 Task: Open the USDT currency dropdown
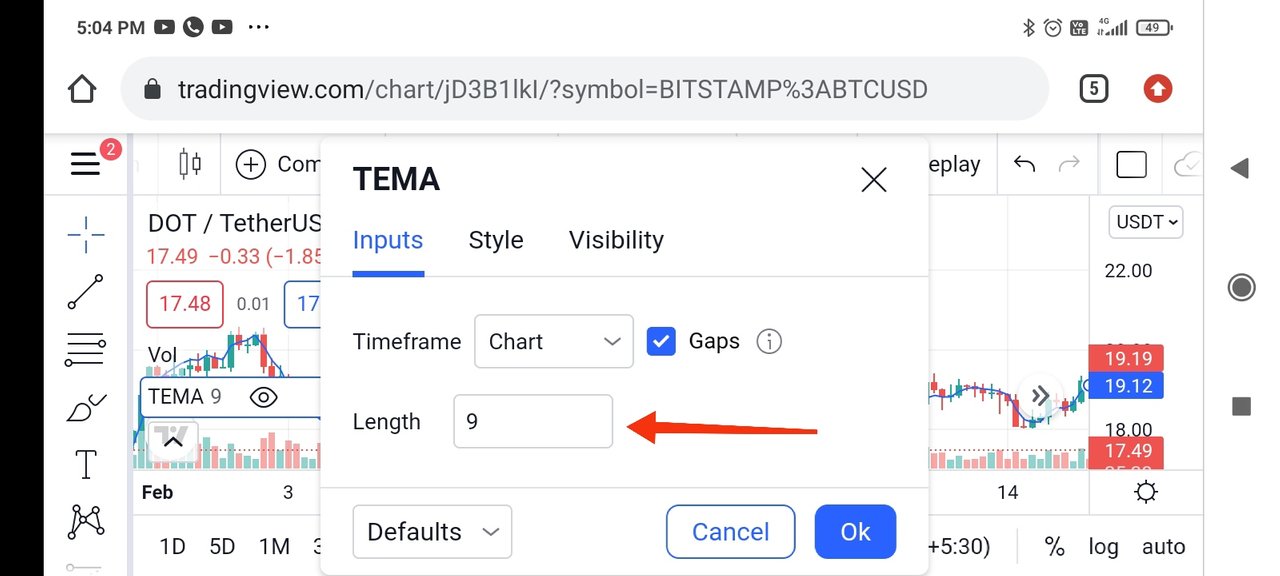tap(1146, 222)
